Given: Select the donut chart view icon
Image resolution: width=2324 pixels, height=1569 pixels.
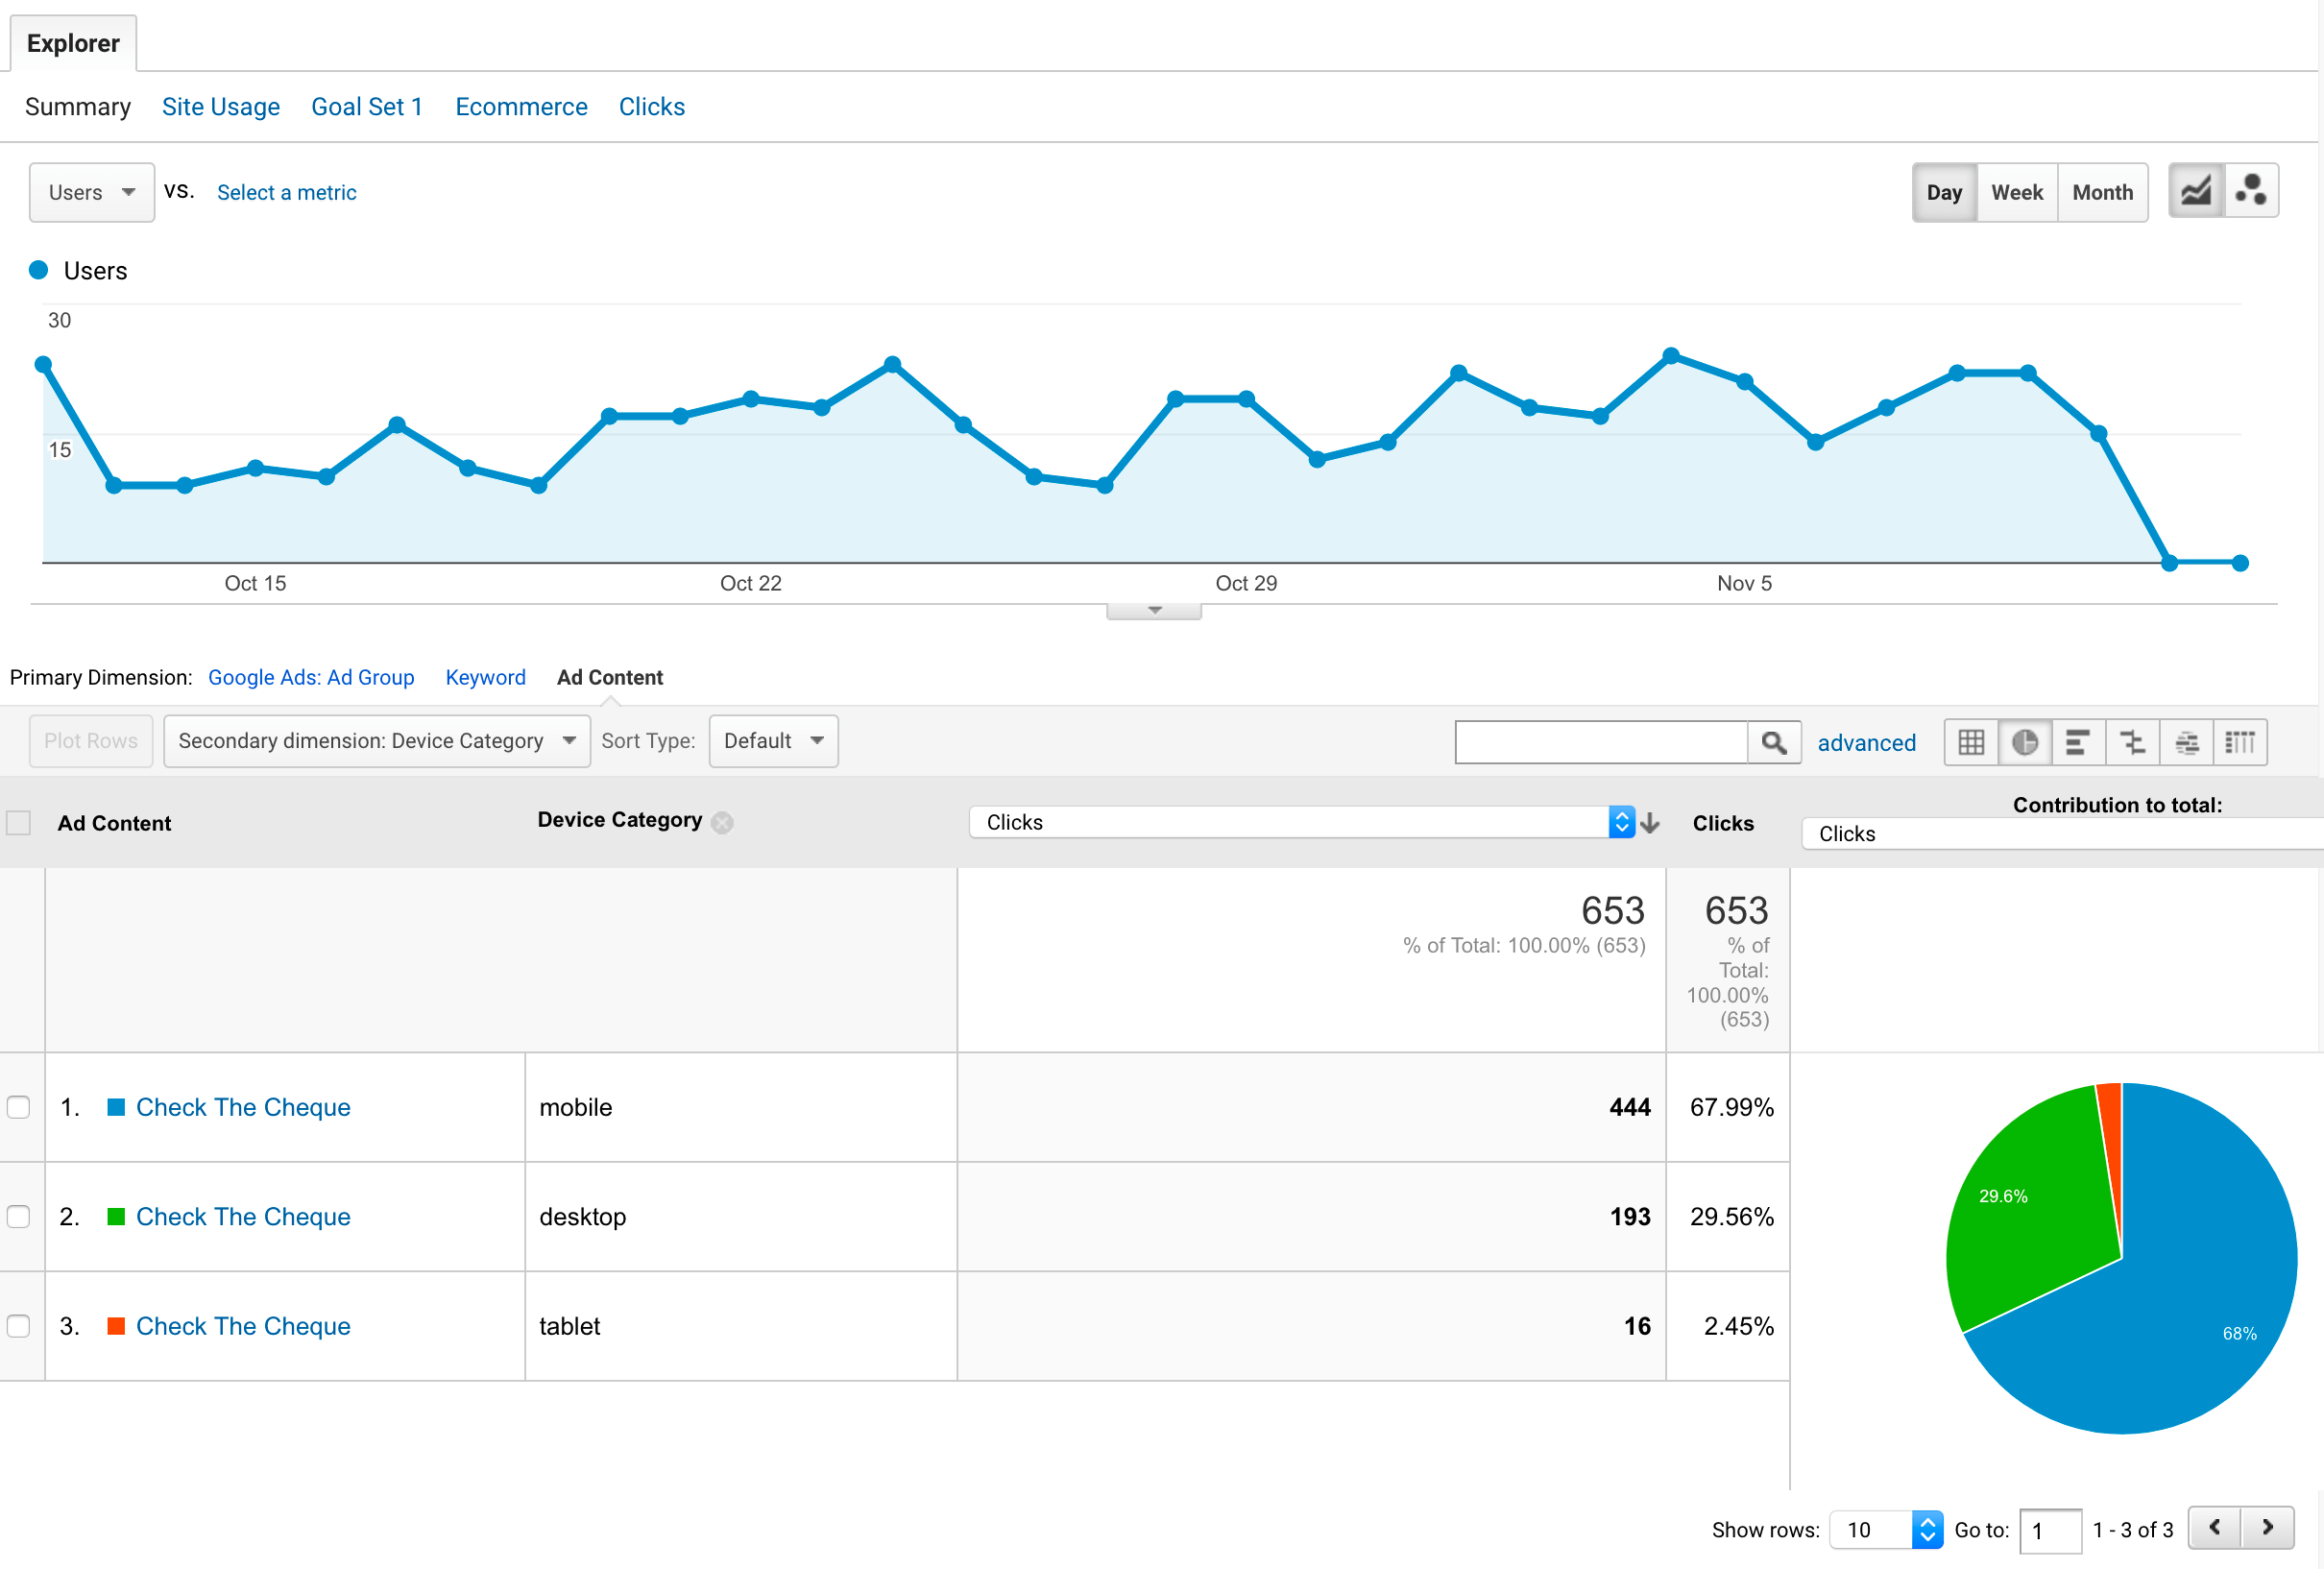Looking at the screenshot, I should coord(2022,742).
